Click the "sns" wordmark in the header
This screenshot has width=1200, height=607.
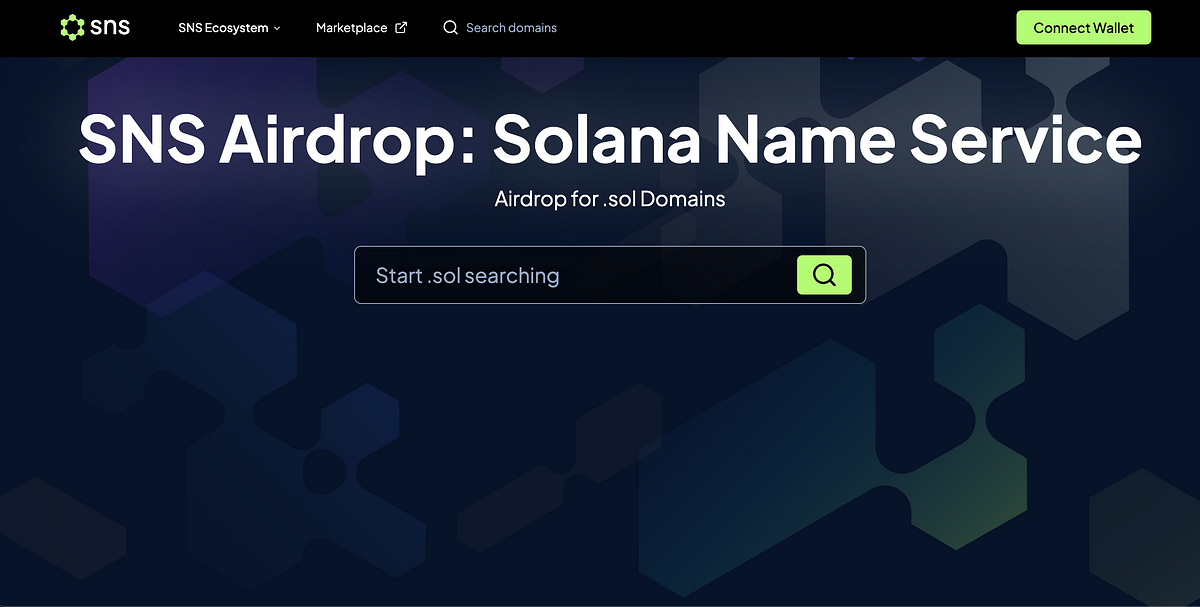[109, 27]
